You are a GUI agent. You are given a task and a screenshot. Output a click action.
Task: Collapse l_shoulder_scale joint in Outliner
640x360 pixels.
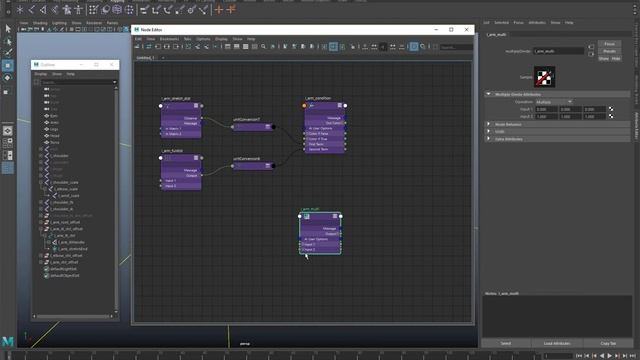pos(41,182)
